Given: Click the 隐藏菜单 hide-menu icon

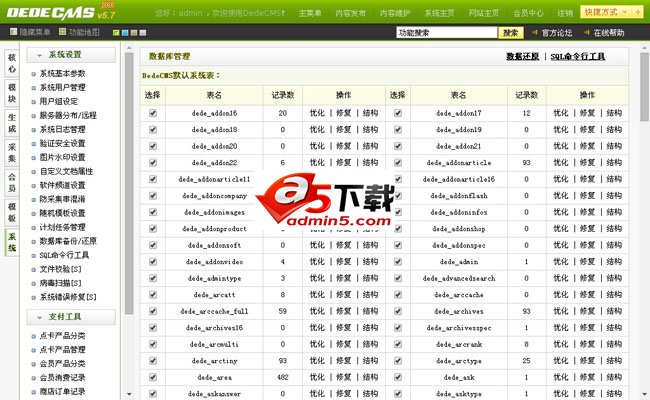Looking at the screenshot, I should tap(13, 32).
